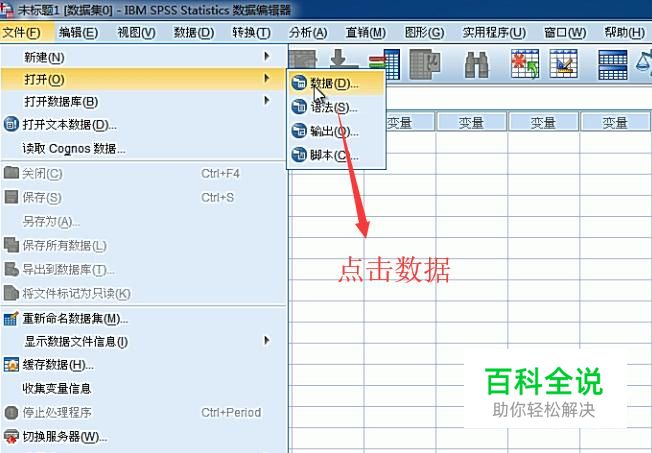Image resolution: width=652 pixels, height=453 pixels.
Task: Click the 脚本(C) submenu item icon
Action: (x=299, y=155)
